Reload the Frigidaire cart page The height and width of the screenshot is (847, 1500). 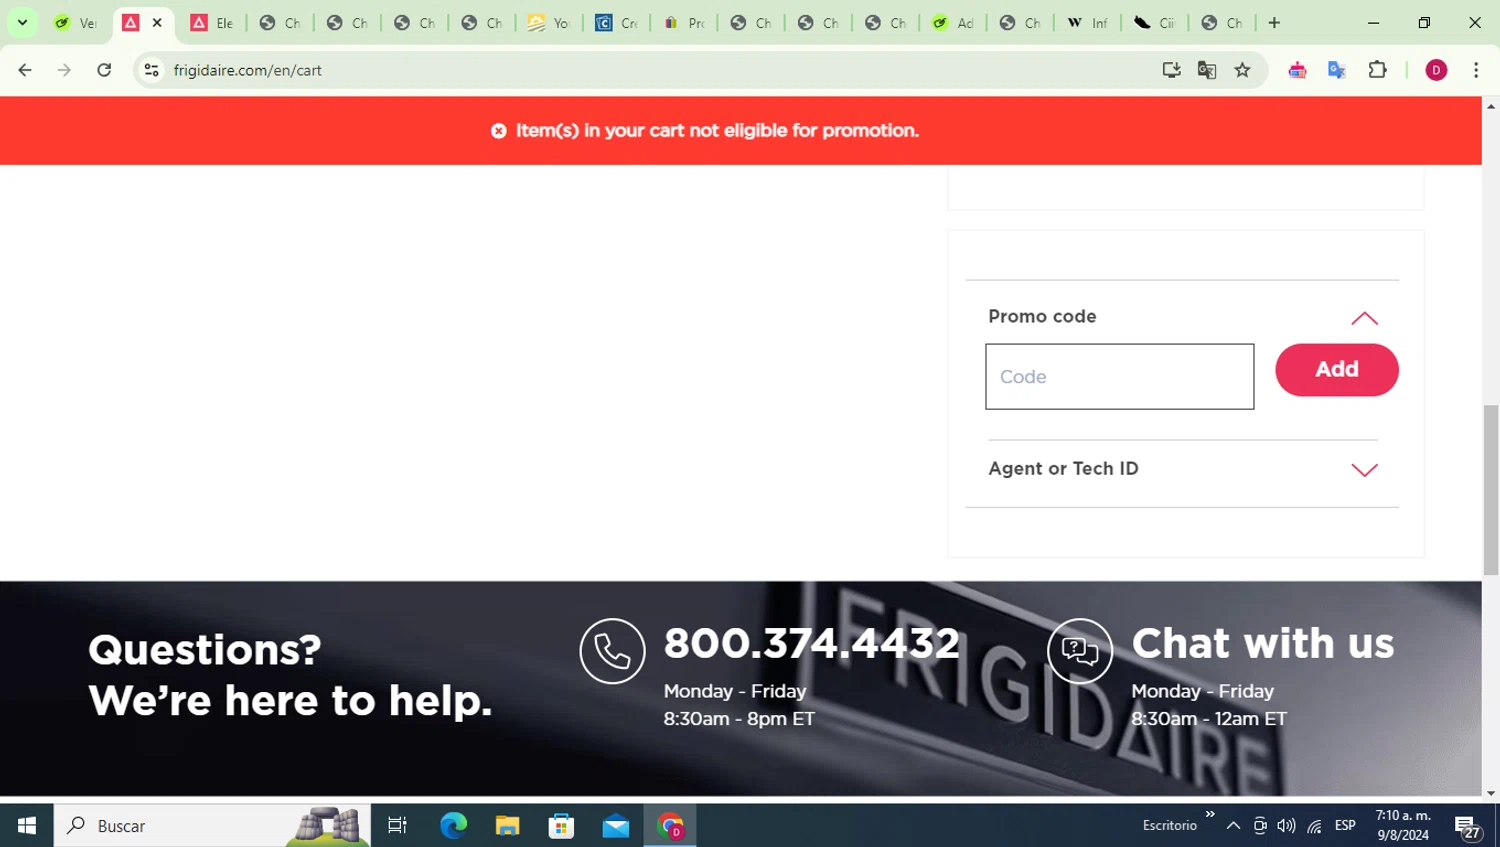(x=104, y=70)
